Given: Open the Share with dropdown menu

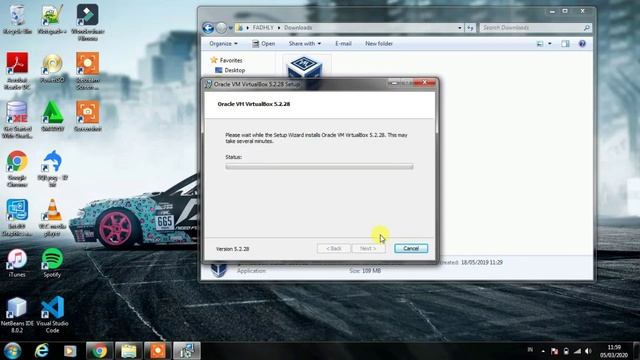Looking at the screenshot, I should (x=304, y=44).
